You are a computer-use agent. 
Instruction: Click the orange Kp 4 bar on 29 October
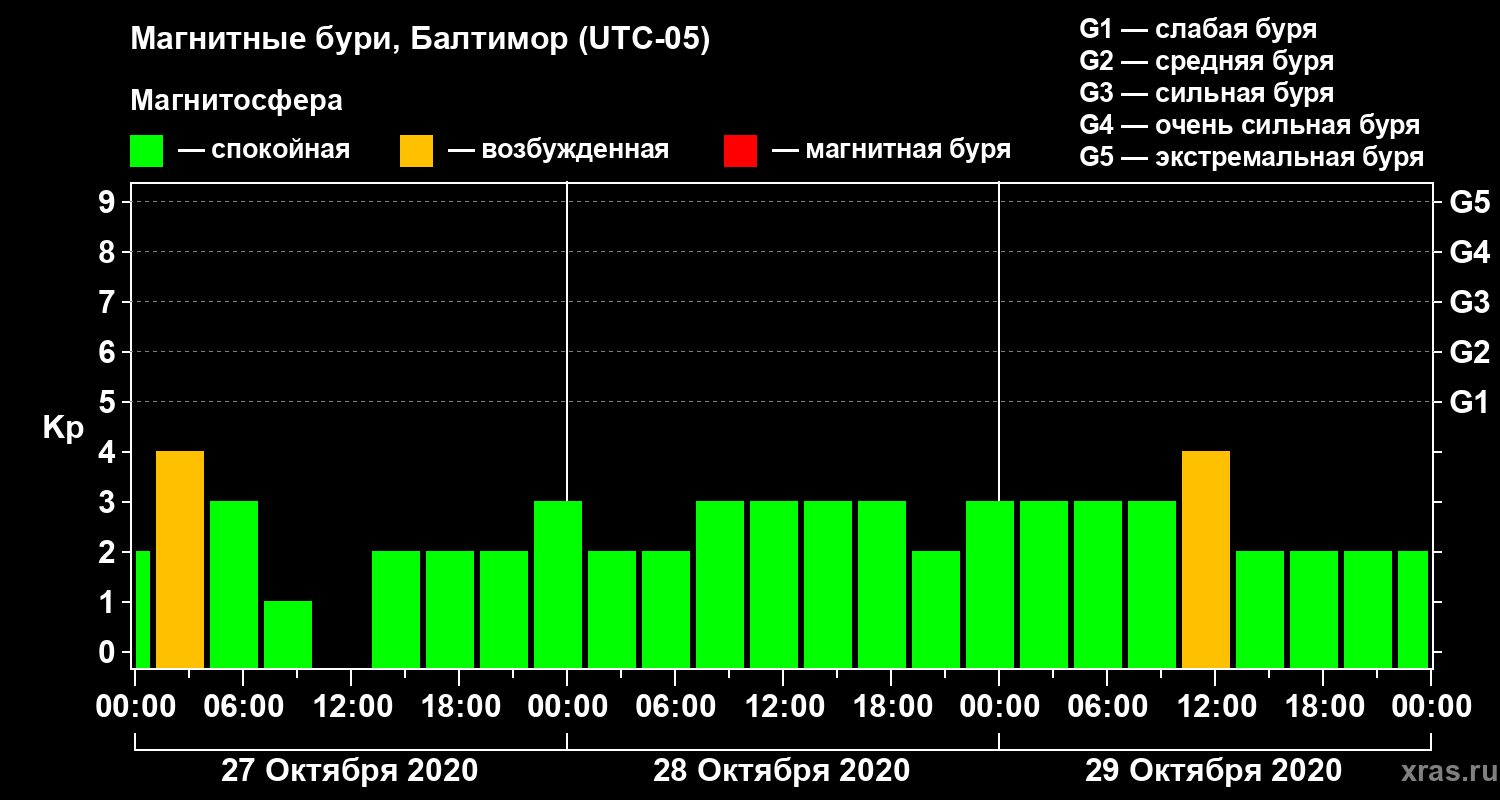1206,559
